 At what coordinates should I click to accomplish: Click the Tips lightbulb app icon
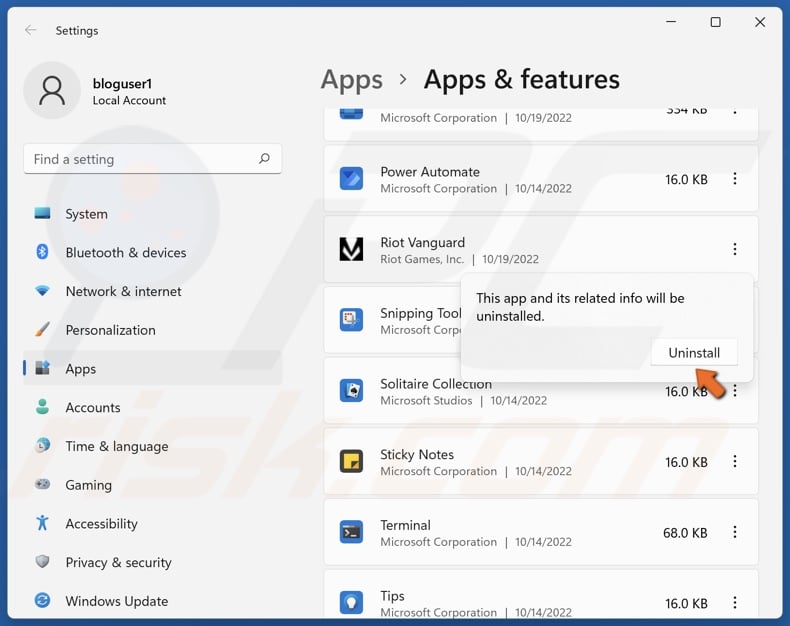coord(351,602)
